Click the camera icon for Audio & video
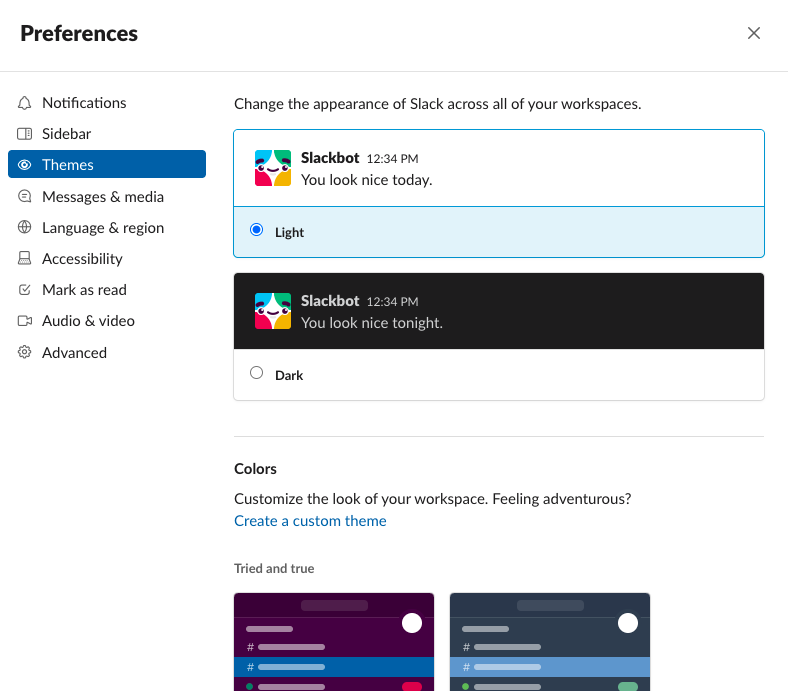 pos(24,321)
